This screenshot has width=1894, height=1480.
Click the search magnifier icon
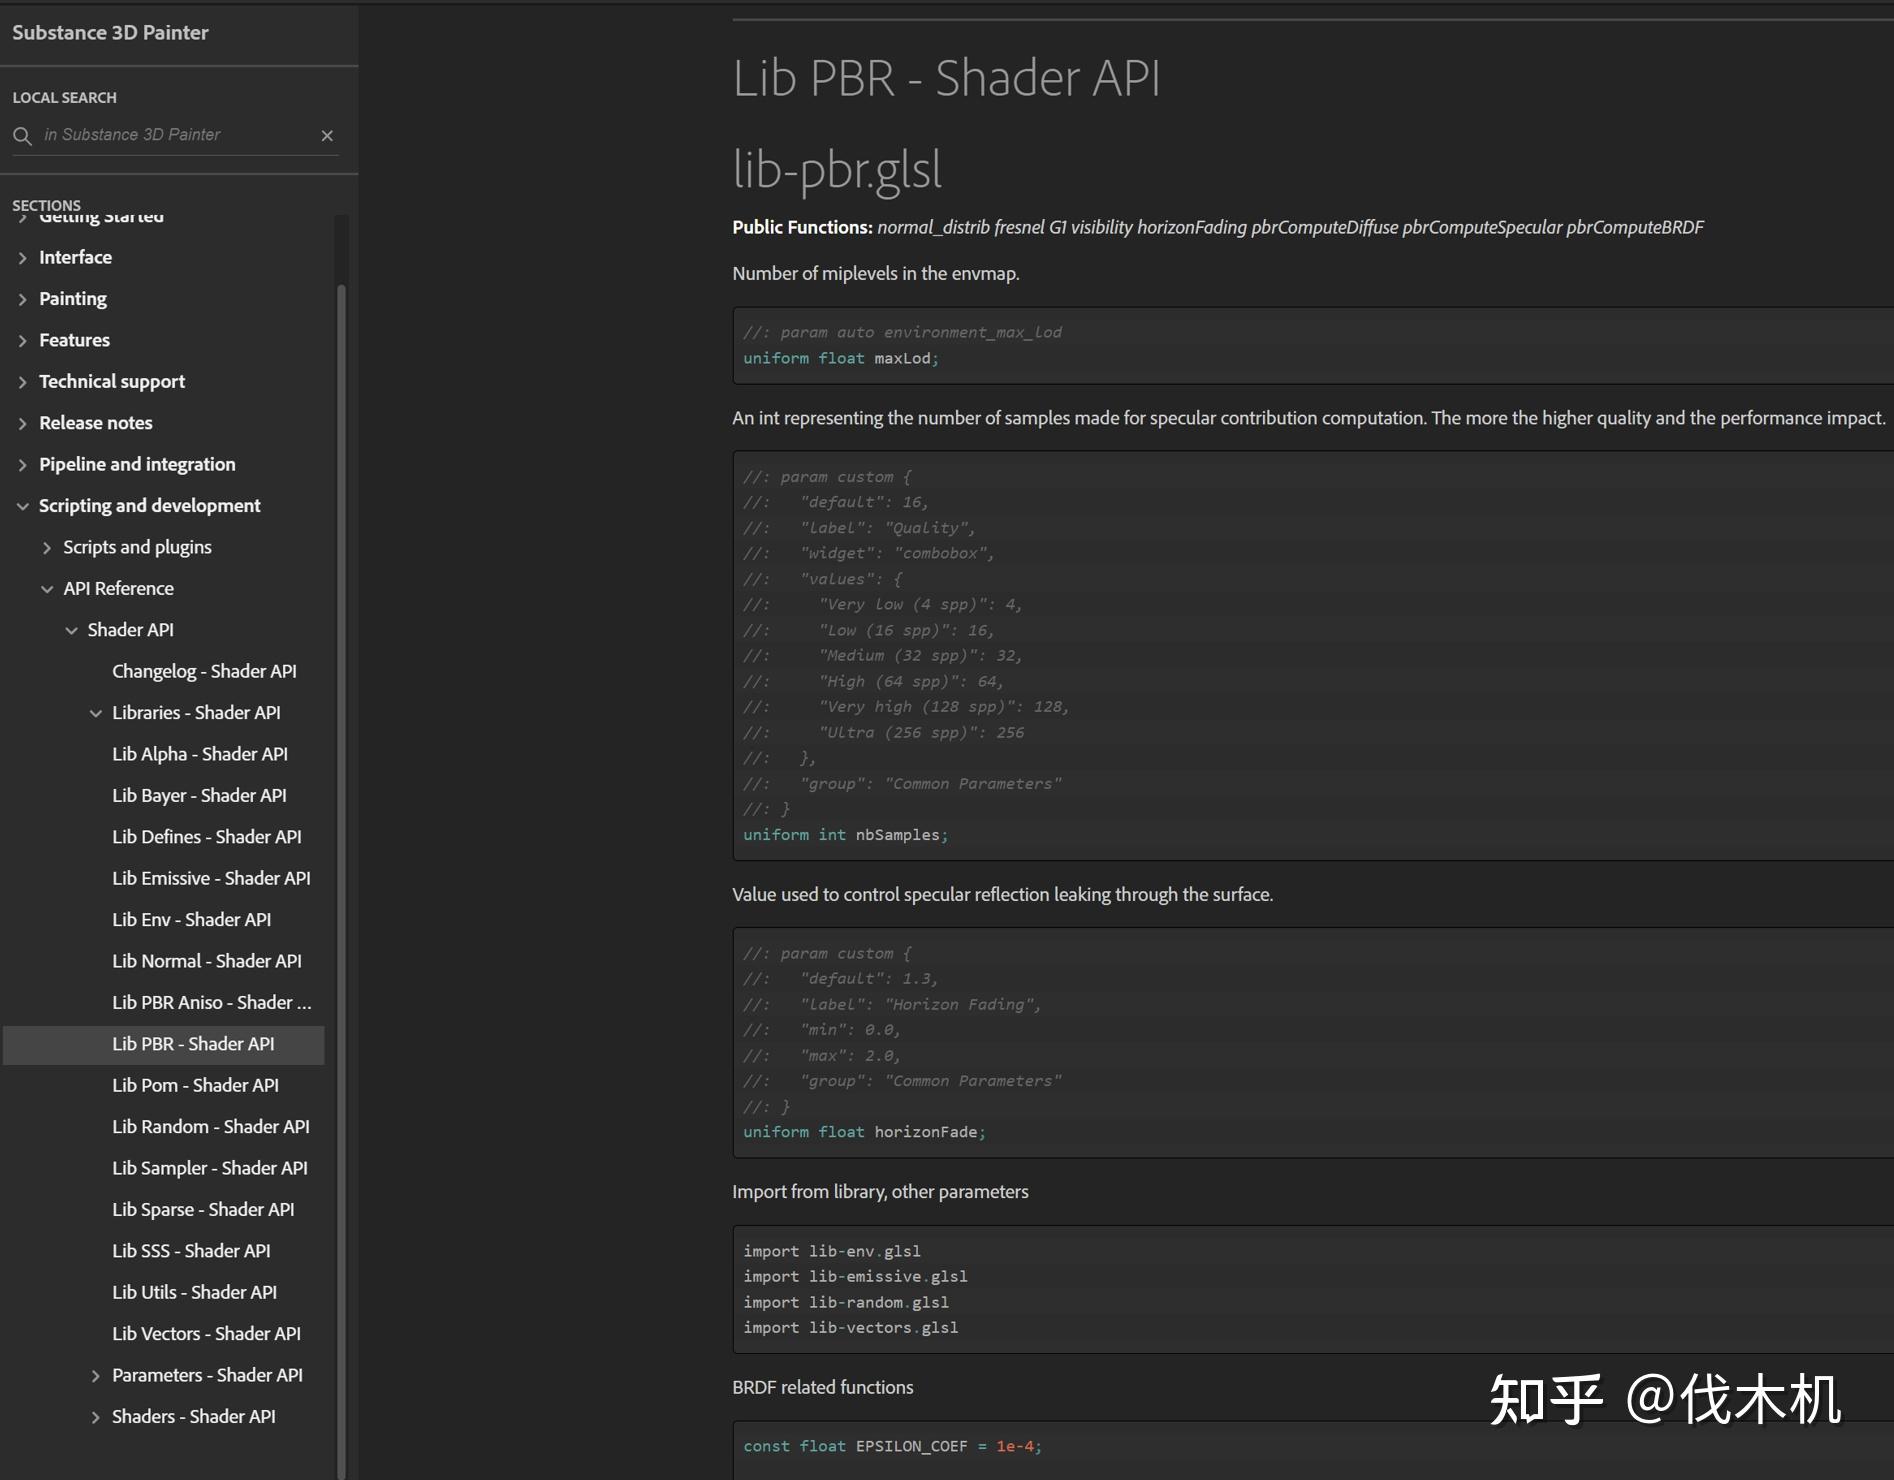[x=22, y=135]
